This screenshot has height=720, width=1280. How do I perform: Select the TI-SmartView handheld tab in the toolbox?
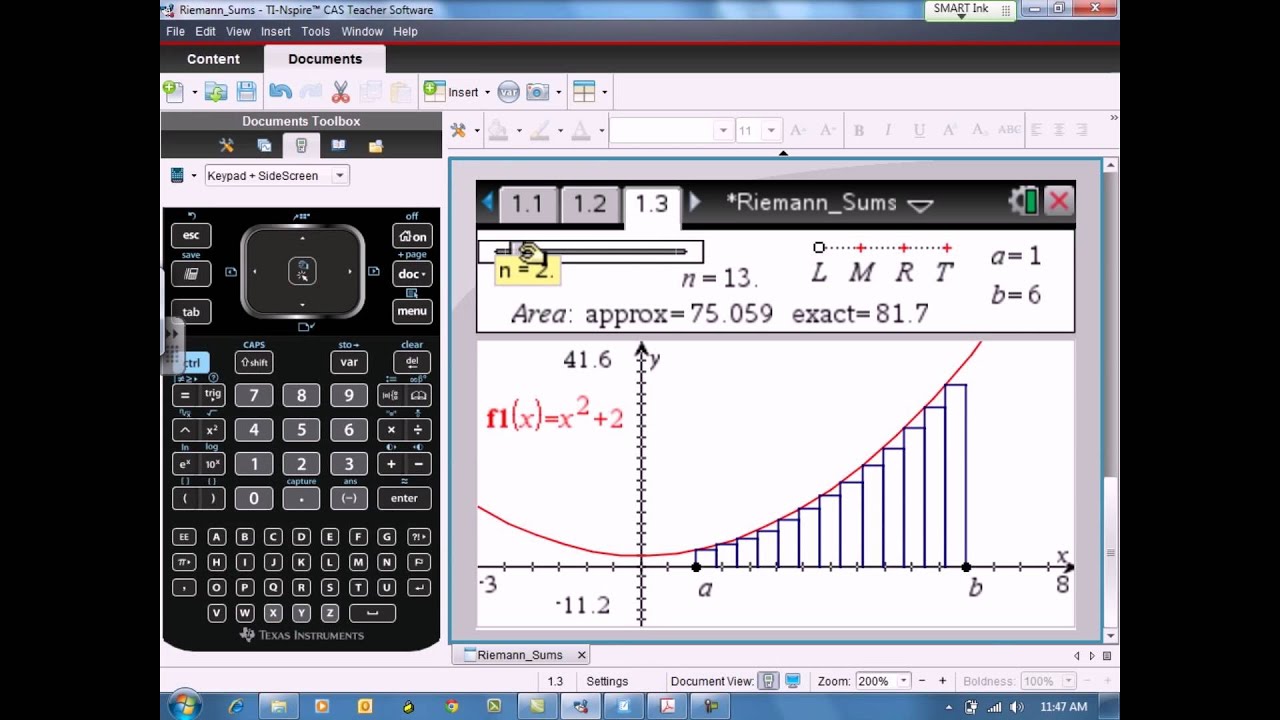301,146
